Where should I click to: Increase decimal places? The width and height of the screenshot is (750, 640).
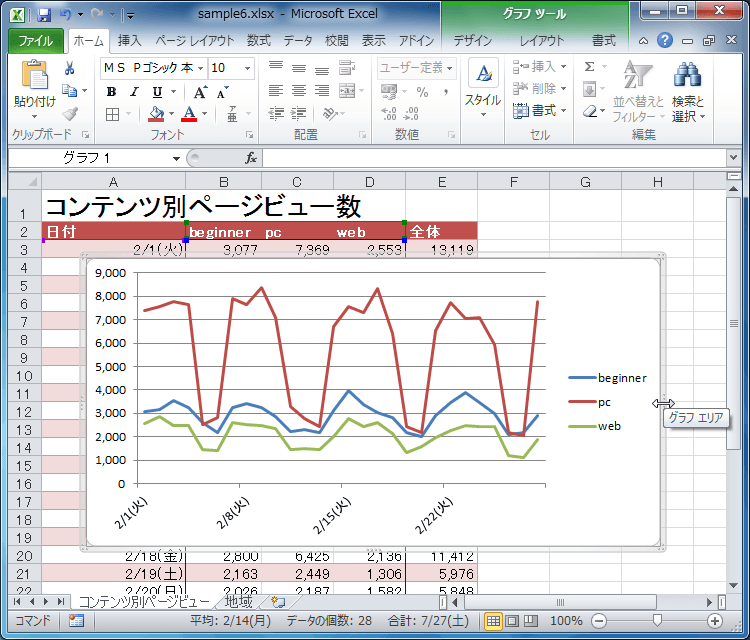point(389,114)
